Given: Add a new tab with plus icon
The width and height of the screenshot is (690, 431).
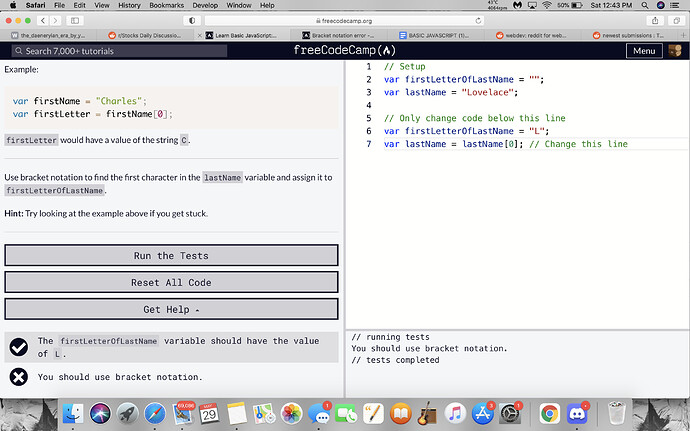Looking at the screenshot, I should point(684,35).
